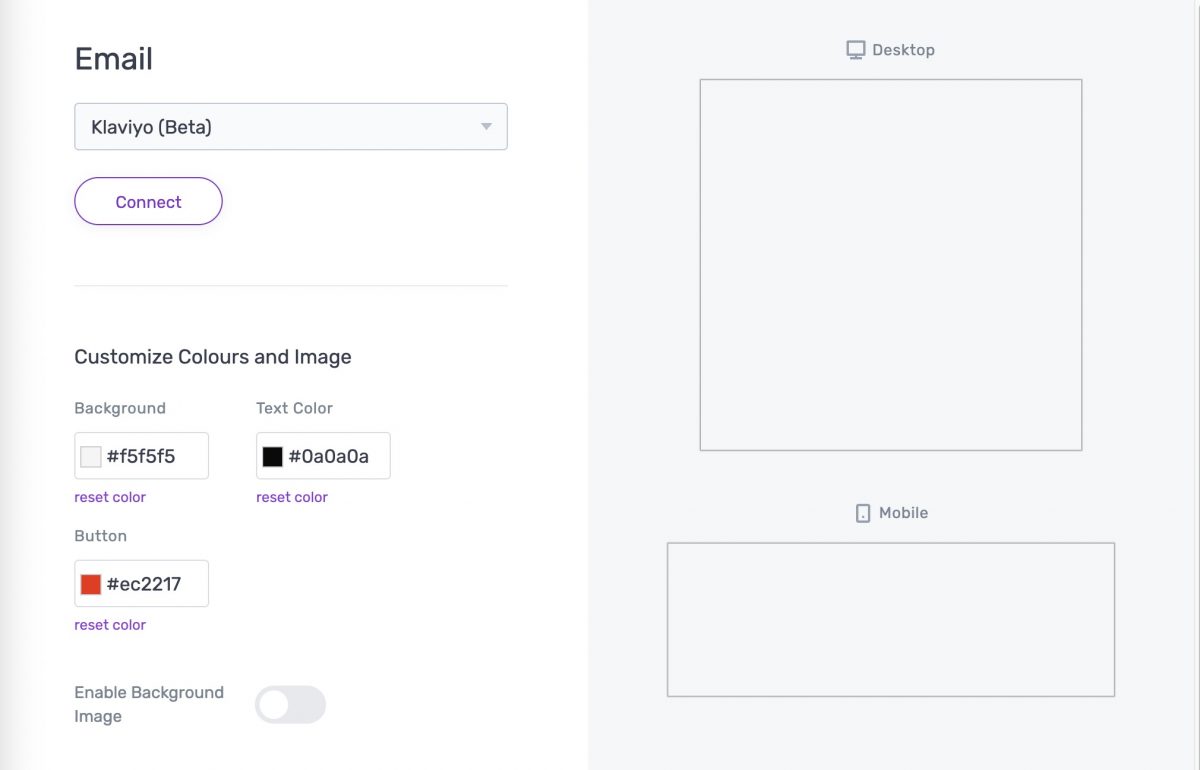Open the Klaviyo (Beta) email provider dropdown
Screen dimensions: 1200x770
coord(290,127)
